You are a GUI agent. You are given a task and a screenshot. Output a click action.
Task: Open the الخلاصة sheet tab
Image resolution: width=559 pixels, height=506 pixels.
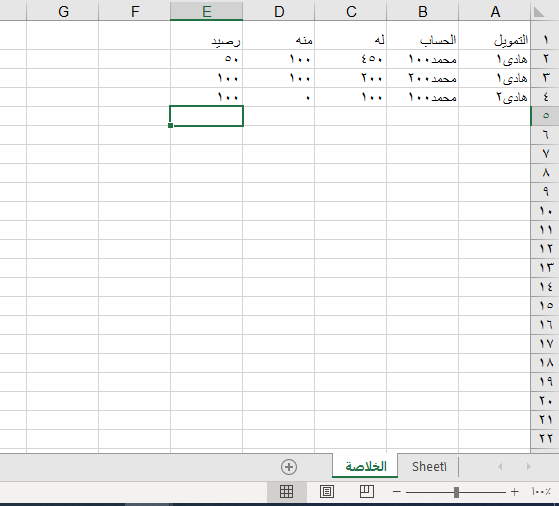pos(365,466)
